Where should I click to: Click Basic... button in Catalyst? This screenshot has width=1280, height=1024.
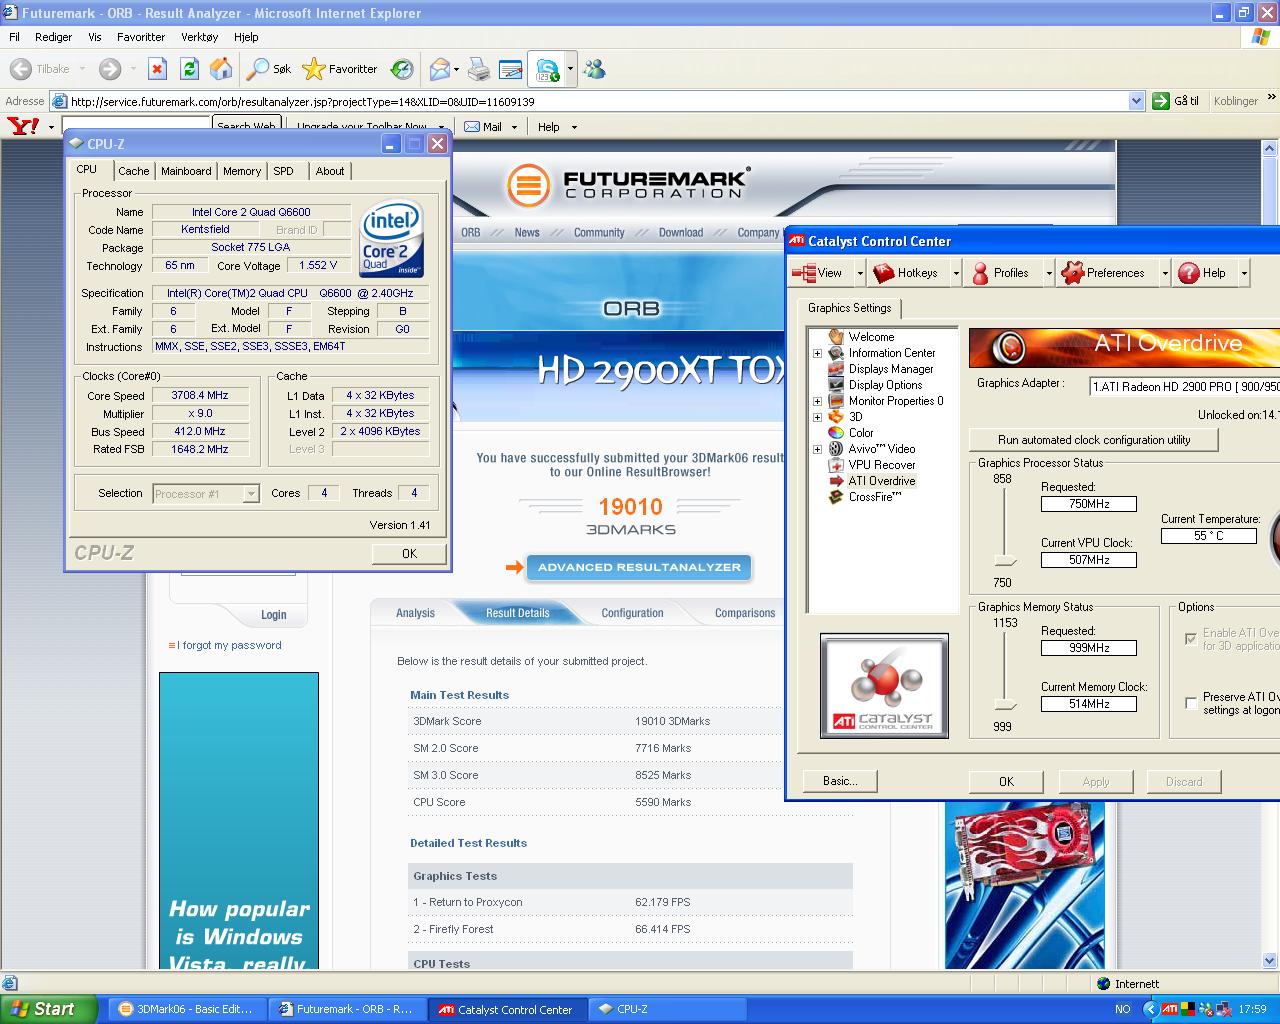[840, 781]
